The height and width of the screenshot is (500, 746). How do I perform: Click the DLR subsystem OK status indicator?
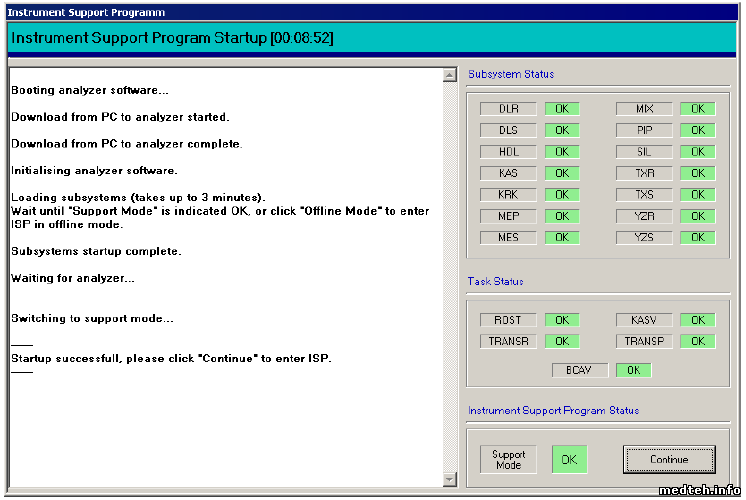[x=561, y=109]
